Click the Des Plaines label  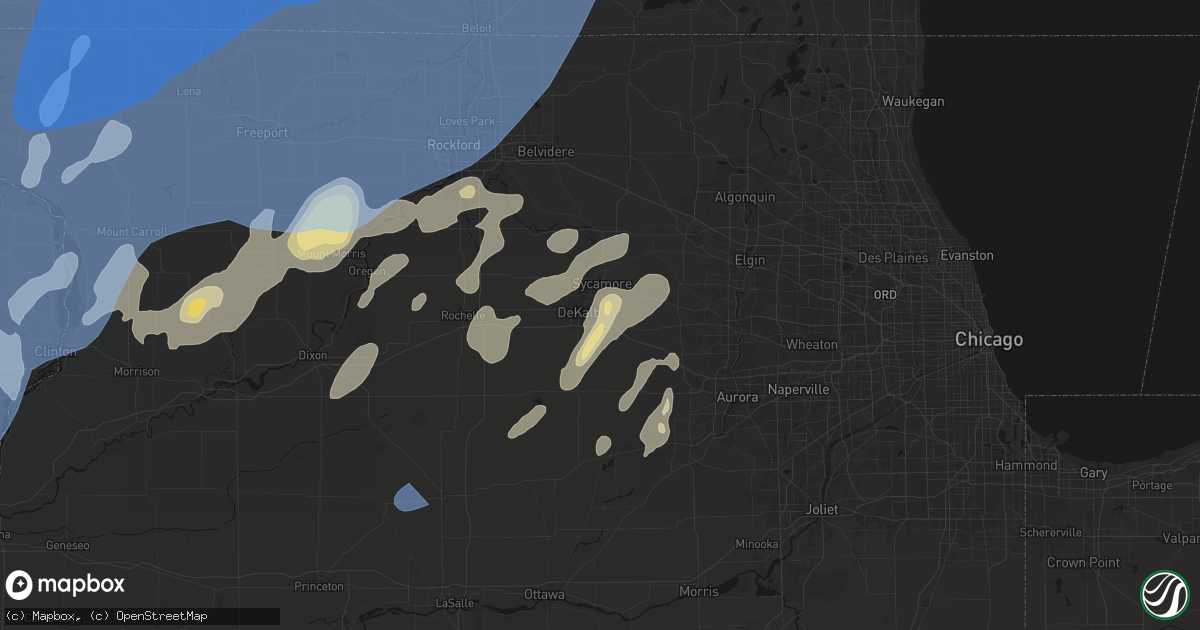click(893, 258)
